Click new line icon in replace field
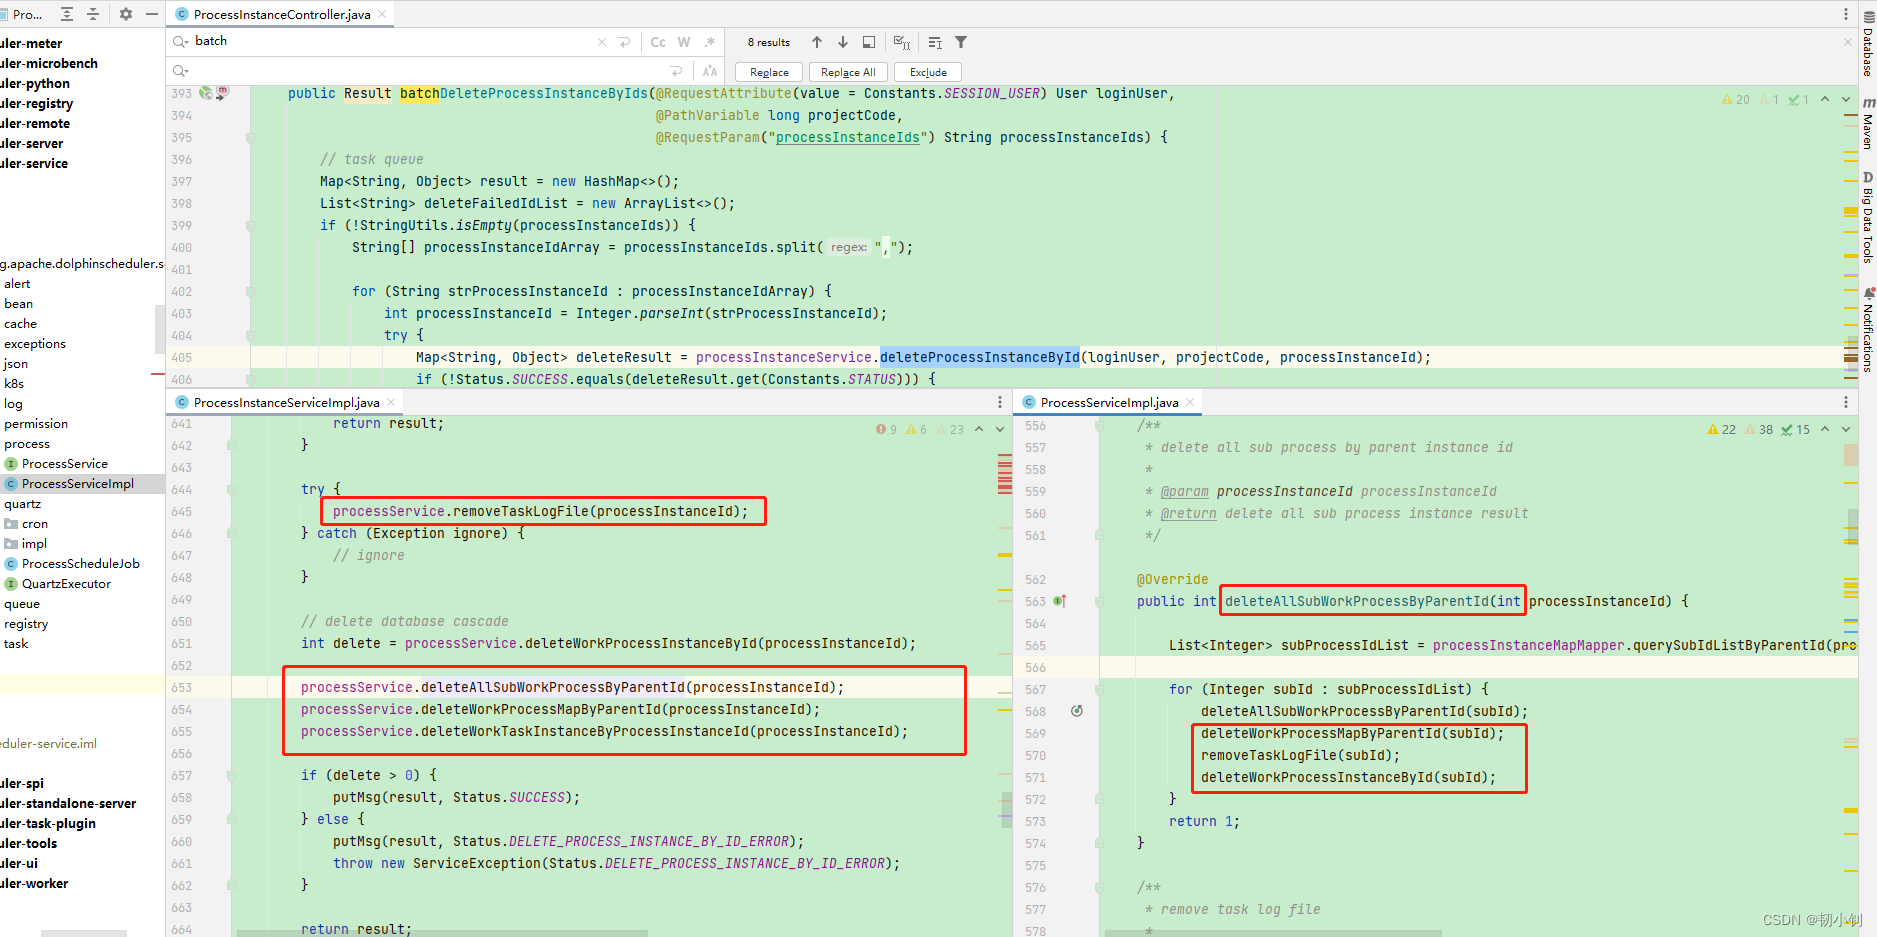This screenshot has height=937, width=1877. tap(677, 71)
